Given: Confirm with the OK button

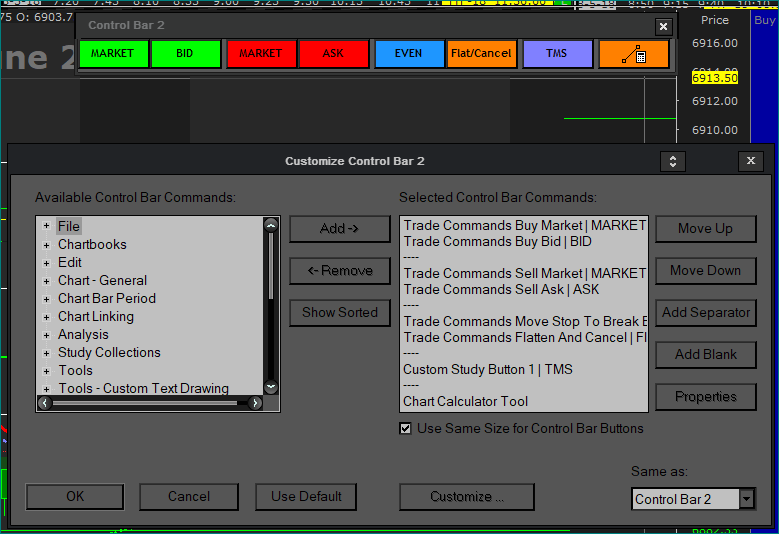Looking at the screenshot, I should (75, 497).
